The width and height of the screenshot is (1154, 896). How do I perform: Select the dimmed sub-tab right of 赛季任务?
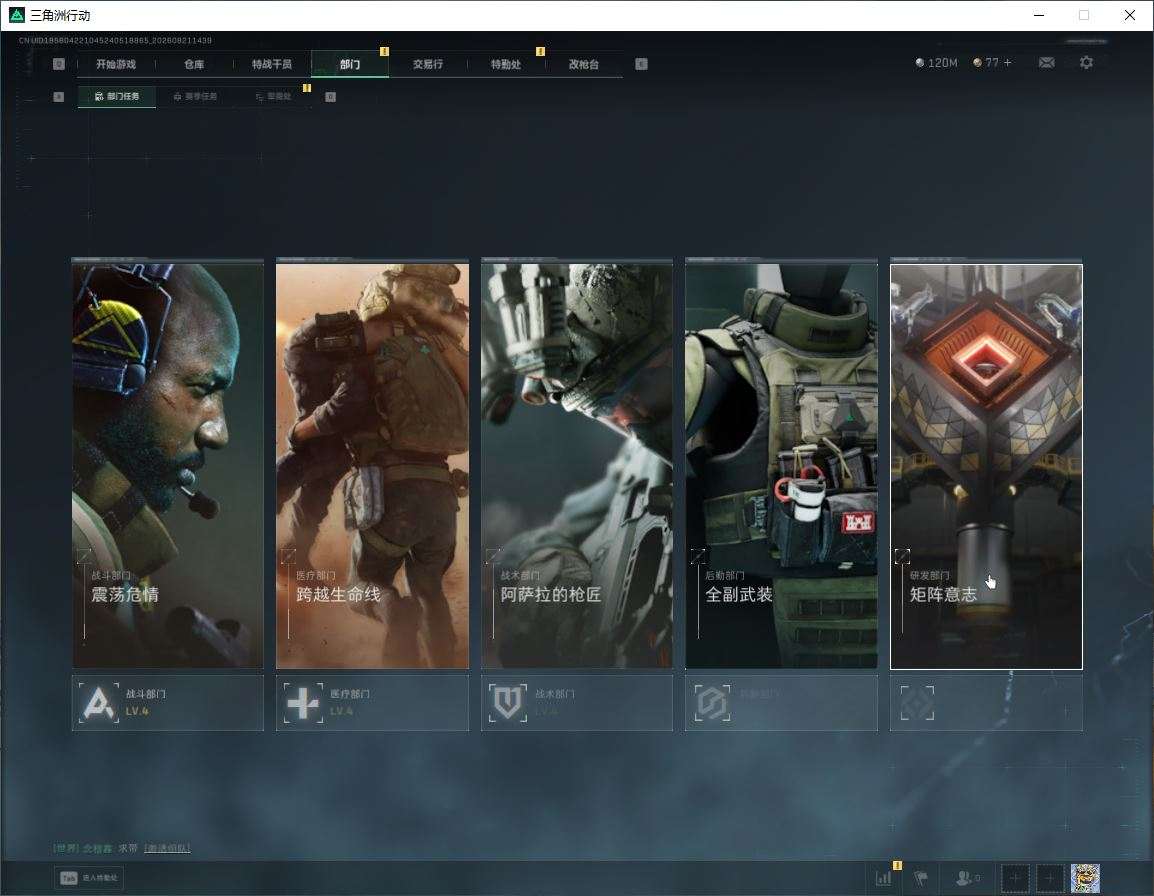[x=273, y=96]
